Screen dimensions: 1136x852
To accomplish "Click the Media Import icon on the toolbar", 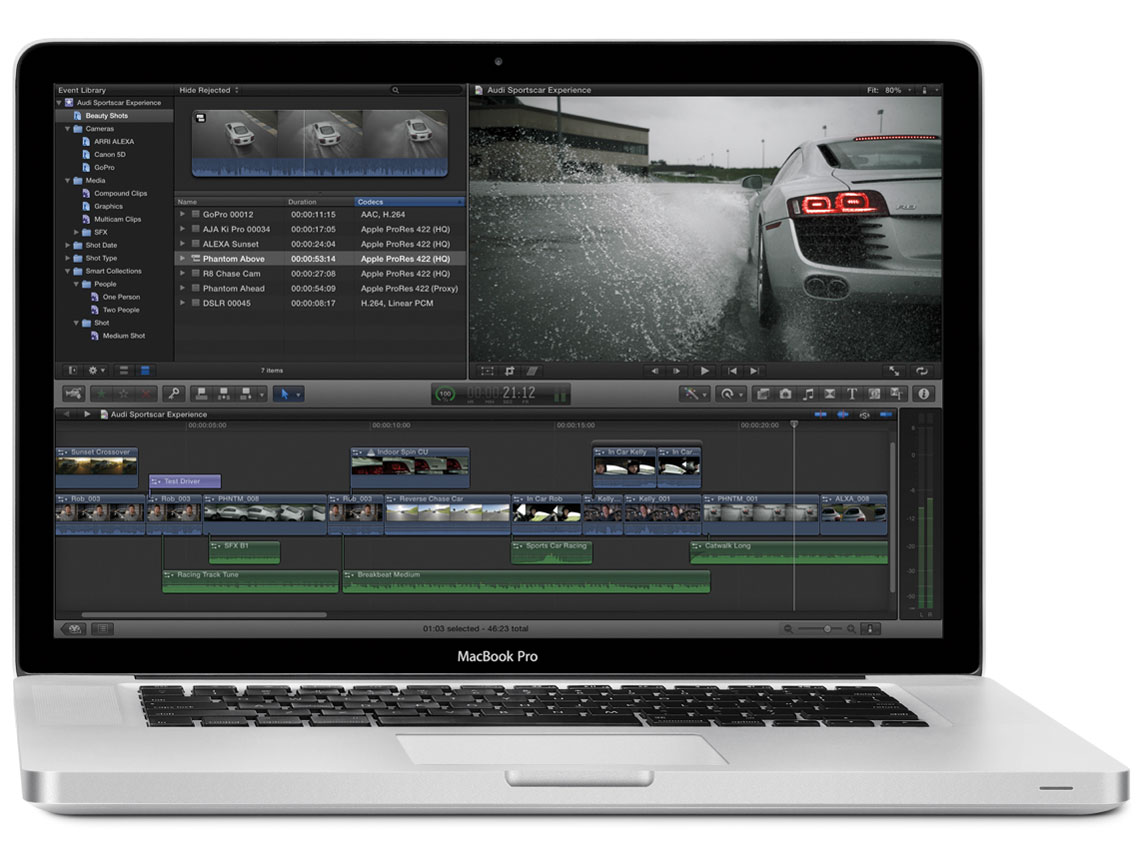I will click(72, 394).
